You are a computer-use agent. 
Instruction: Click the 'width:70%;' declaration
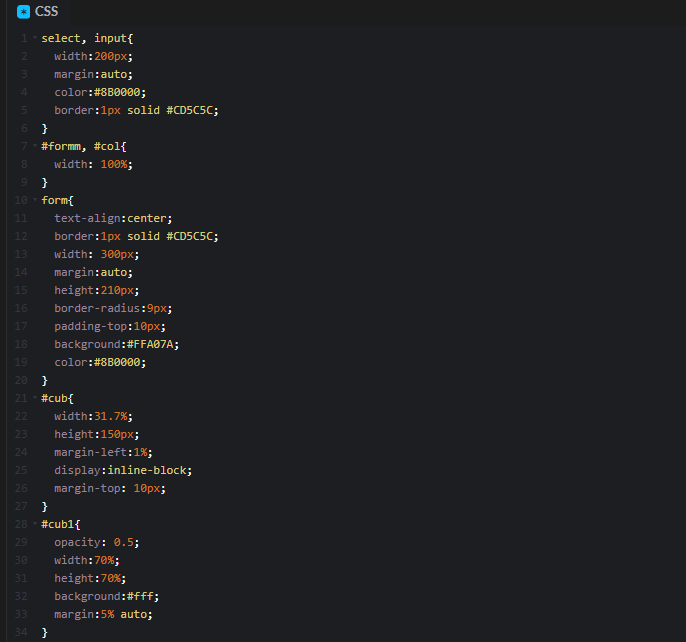pyautogui.click(x=87, y=560)
